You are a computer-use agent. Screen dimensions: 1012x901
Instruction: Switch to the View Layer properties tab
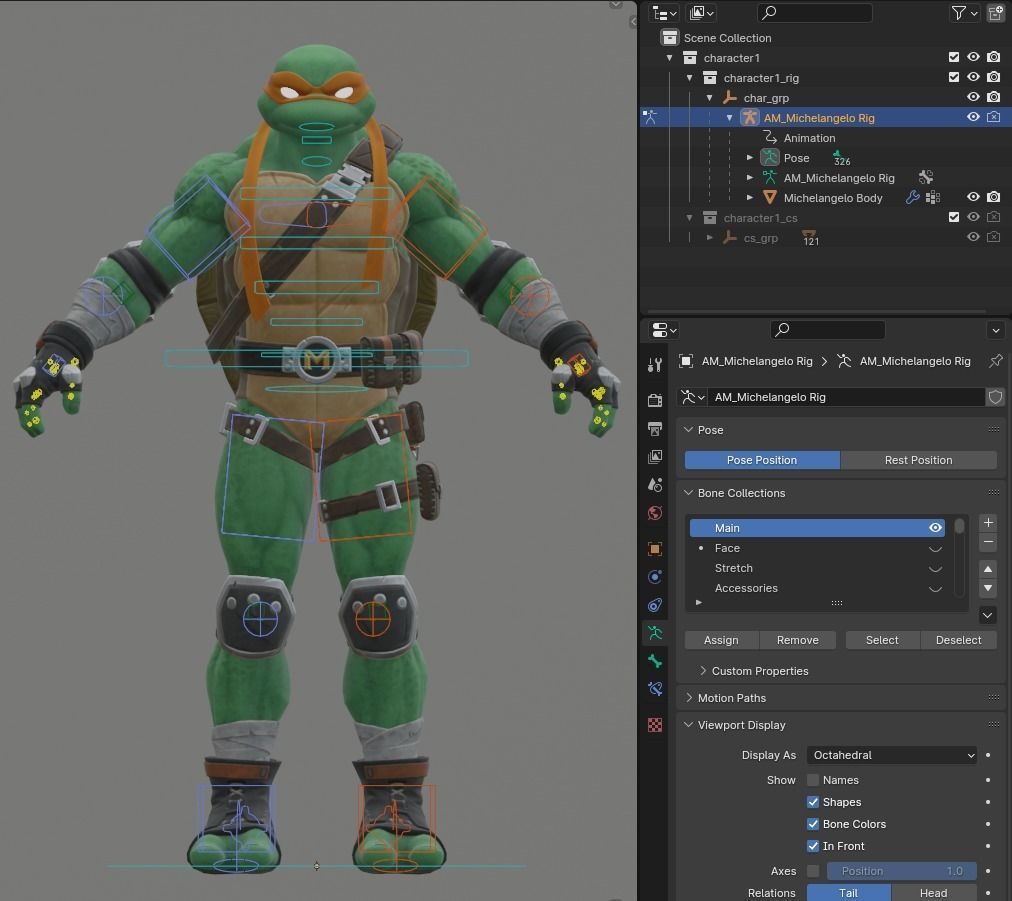coord(654,457)
